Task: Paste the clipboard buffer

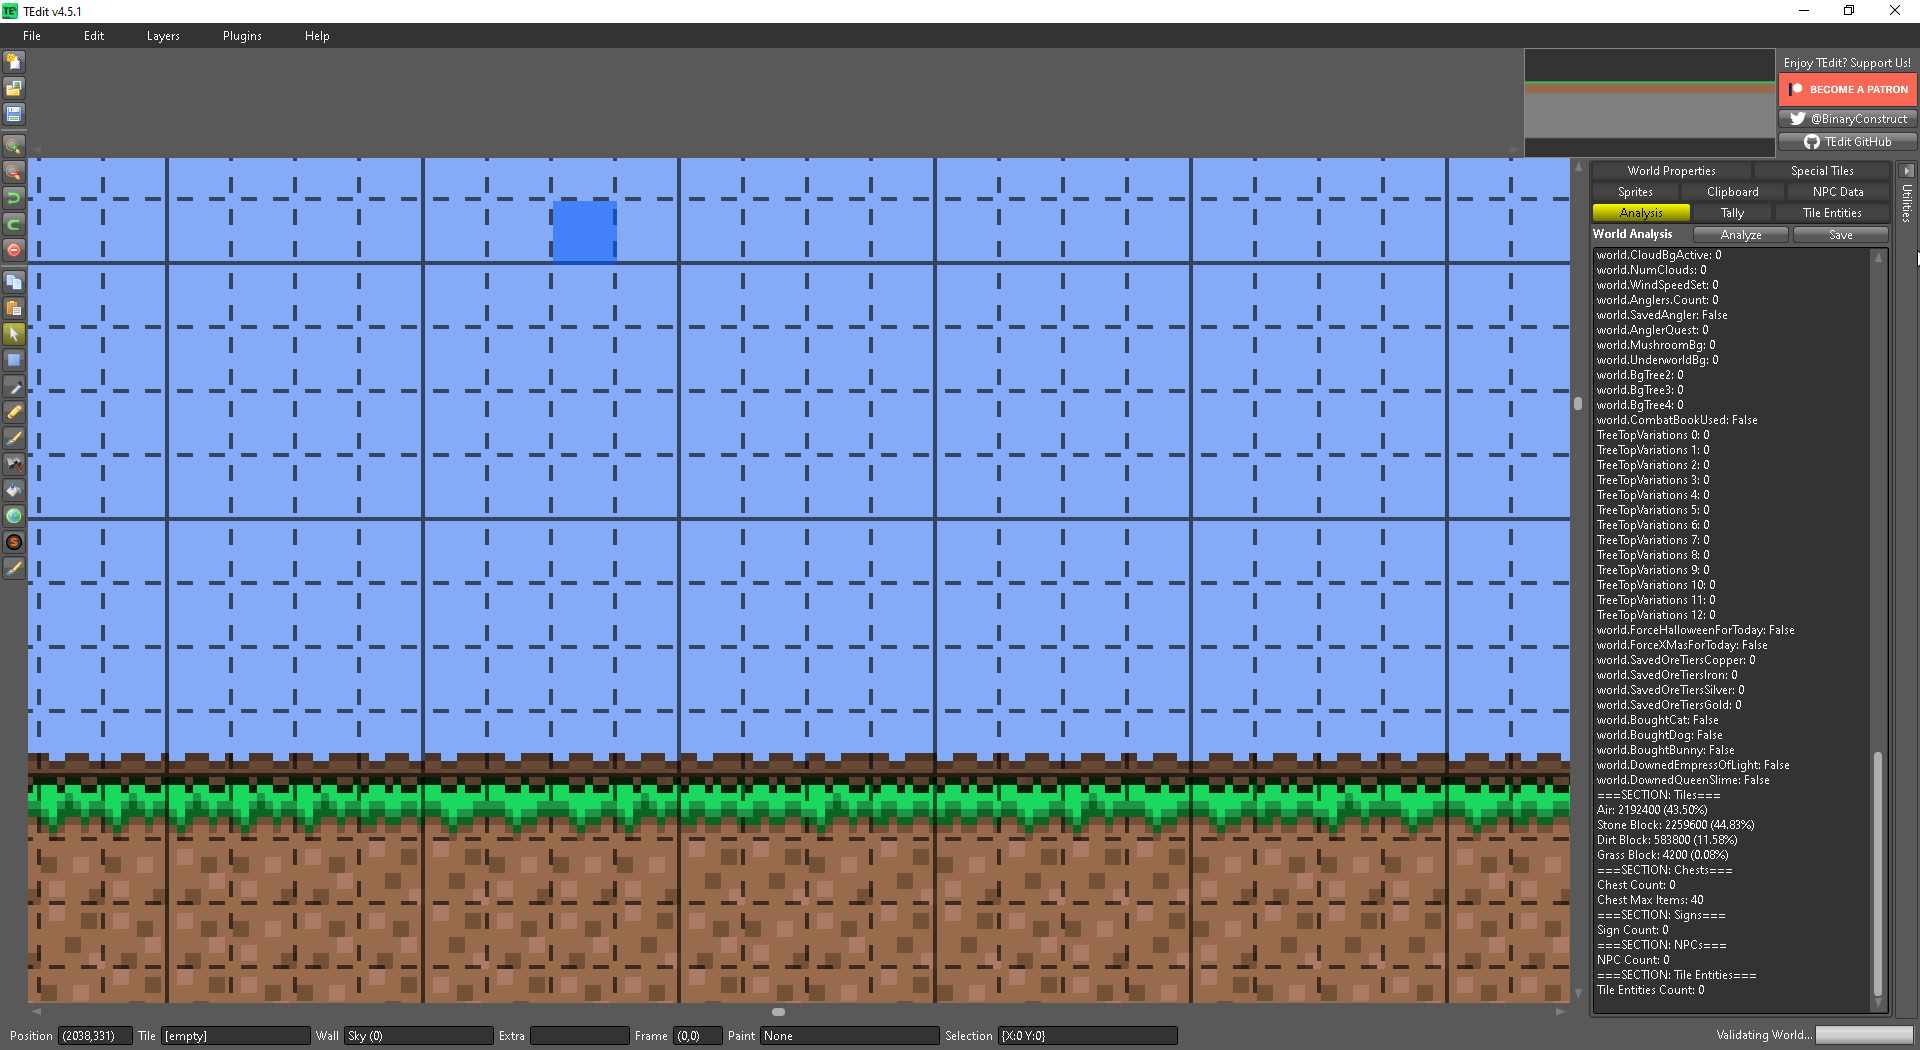Action: [x=14, y=307]
